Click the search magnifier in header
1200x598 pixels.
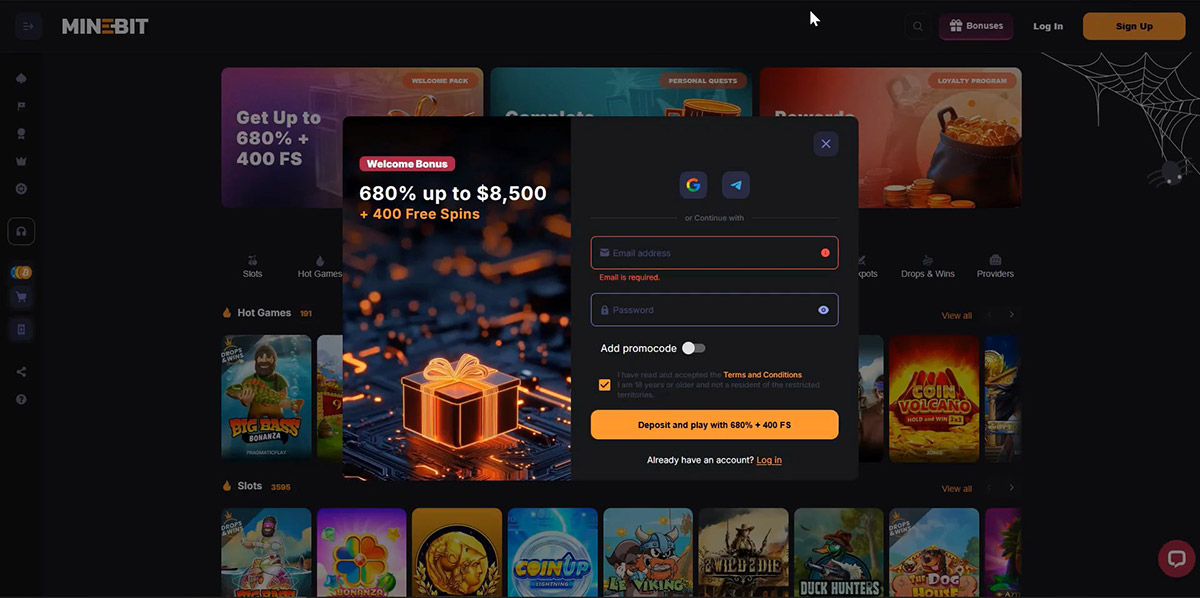917,27
